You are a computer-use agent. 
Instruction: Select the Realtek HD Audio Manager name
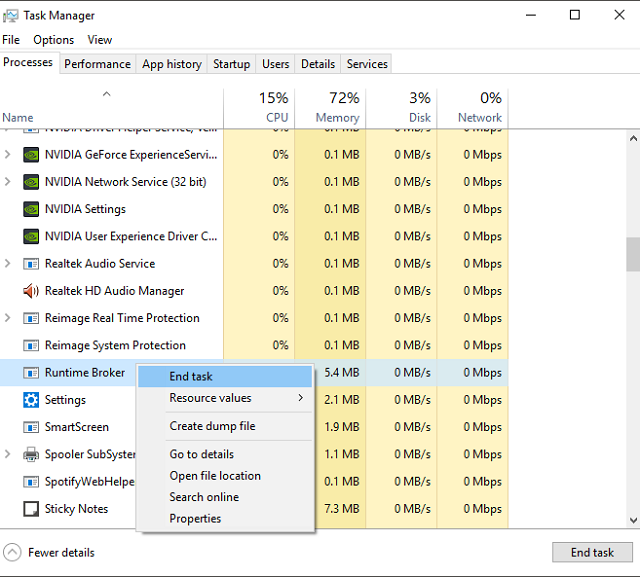pos(114,291)
